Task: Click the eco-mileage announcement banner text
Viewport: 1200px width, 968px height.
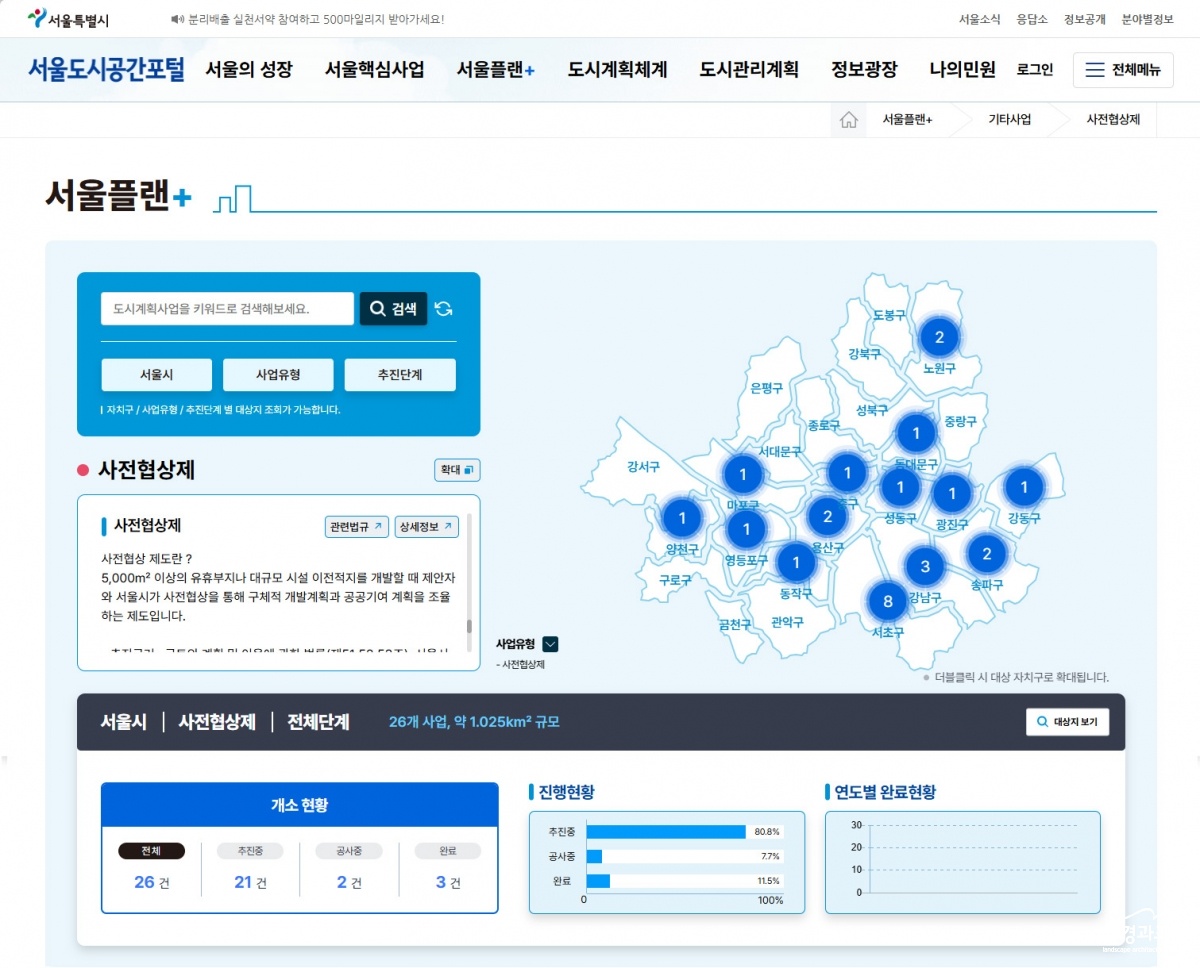Action: click(316, 19)
